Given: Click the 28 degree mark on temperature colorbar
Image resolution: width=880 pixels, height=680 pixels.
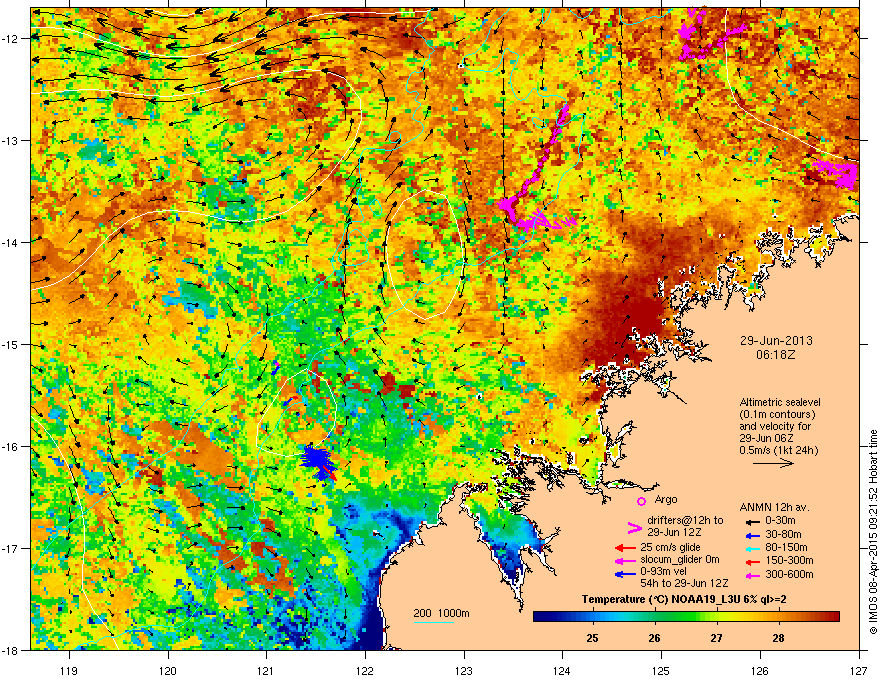Looking at the screenshot, I should pyautogui.click(x=778, y=638).
